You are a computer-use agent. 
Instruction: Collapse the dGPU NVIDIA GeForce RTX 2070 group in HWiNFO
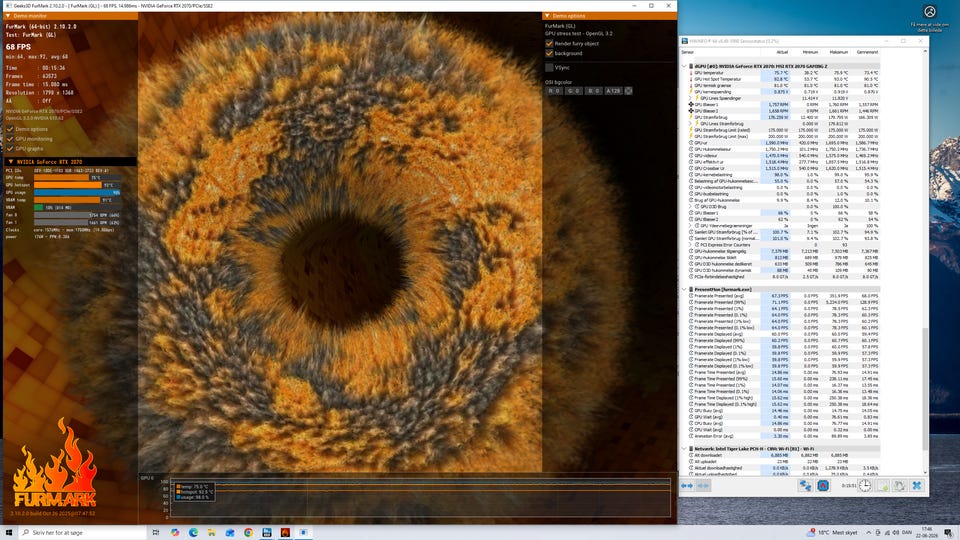click(684, 66)
